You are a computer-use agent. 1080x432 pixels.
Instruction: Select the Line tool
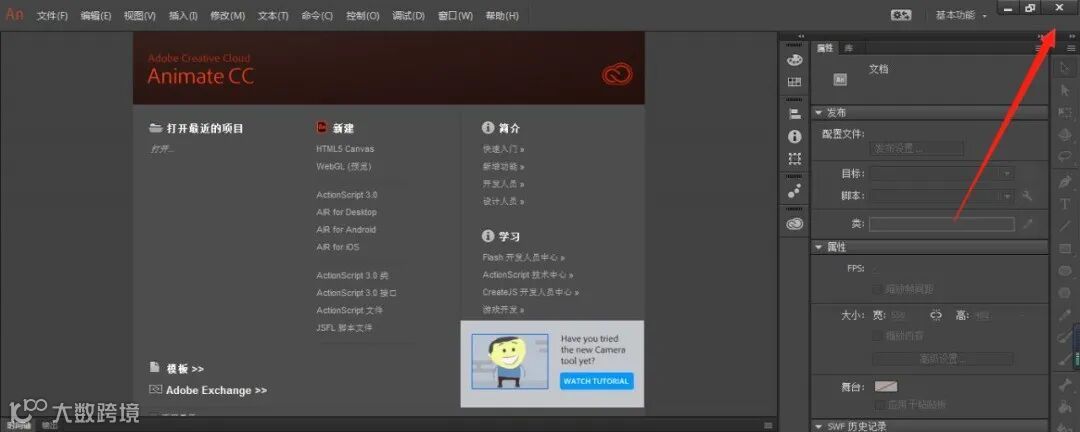tap(1066, 226)
